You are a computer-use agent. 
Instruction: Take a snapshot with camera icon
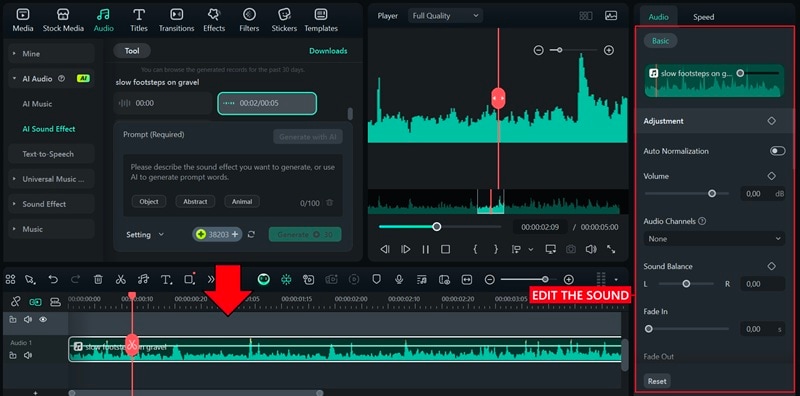point(570,249)
